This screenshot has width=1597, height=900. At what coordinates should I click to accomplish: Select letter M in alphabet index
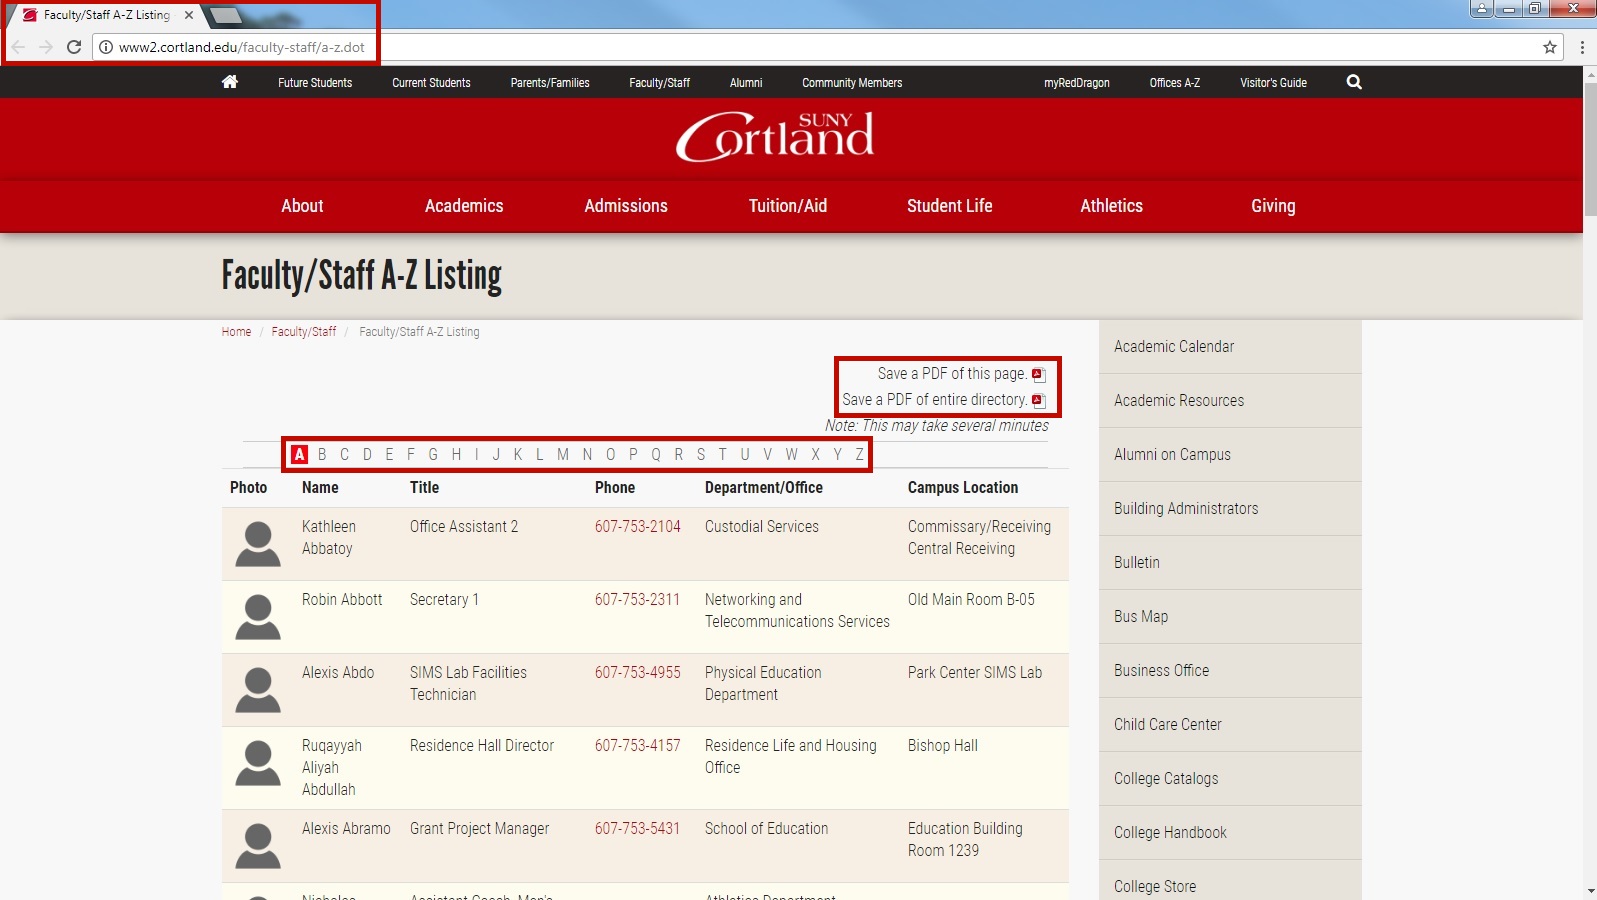563,455
